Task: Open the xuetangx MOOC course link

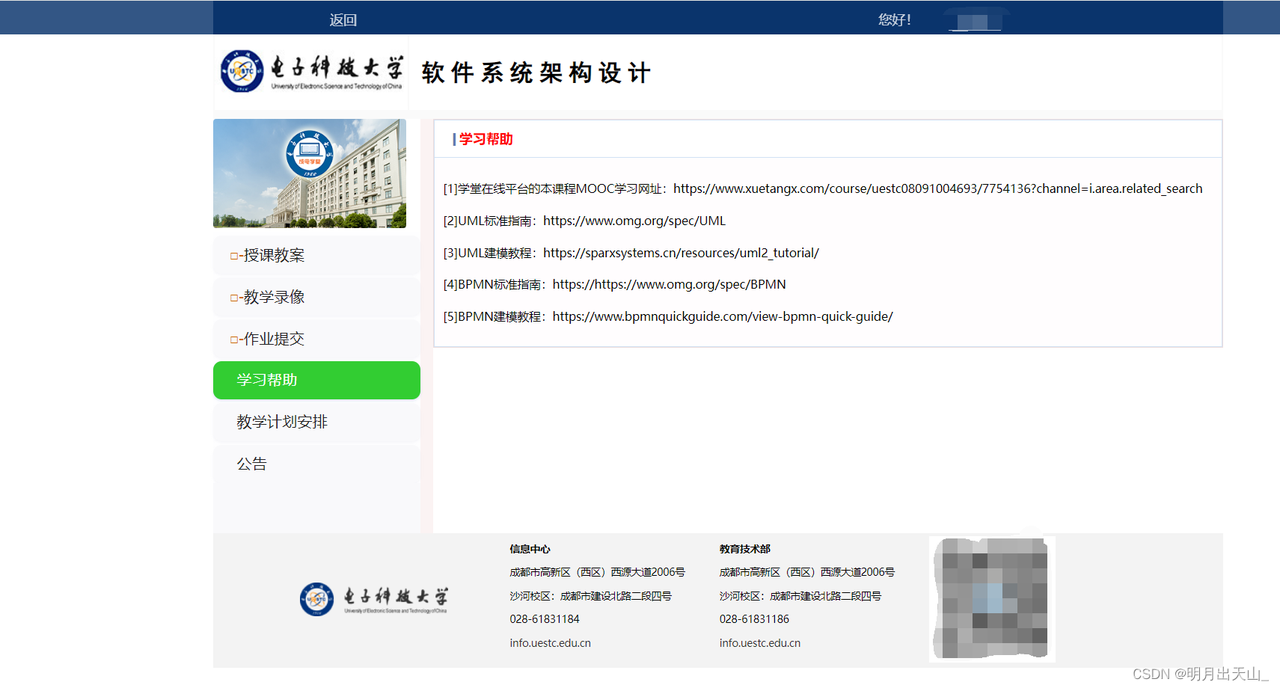Action: click(938, 188)
